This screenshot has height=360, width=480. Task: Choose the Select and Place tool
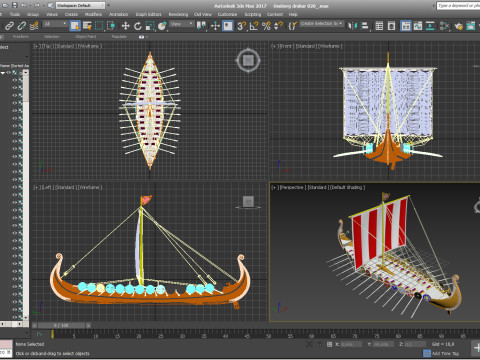[x=162, y=26]
